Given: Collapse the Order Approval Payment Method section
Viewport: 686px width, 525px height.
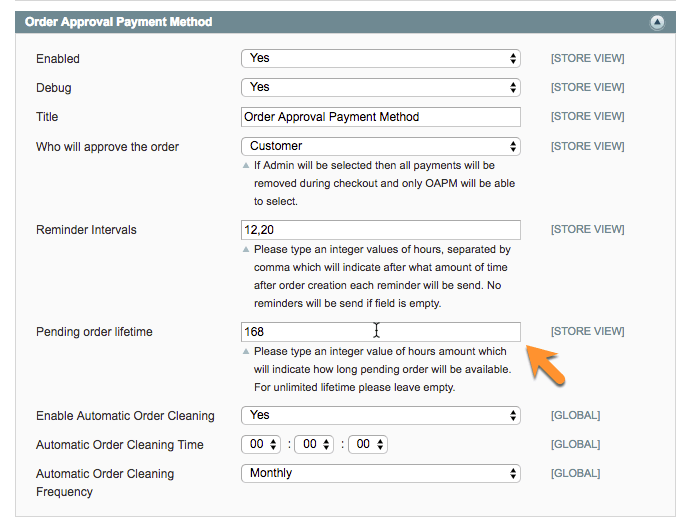Looking at the screenshot, I should (656, 21).
